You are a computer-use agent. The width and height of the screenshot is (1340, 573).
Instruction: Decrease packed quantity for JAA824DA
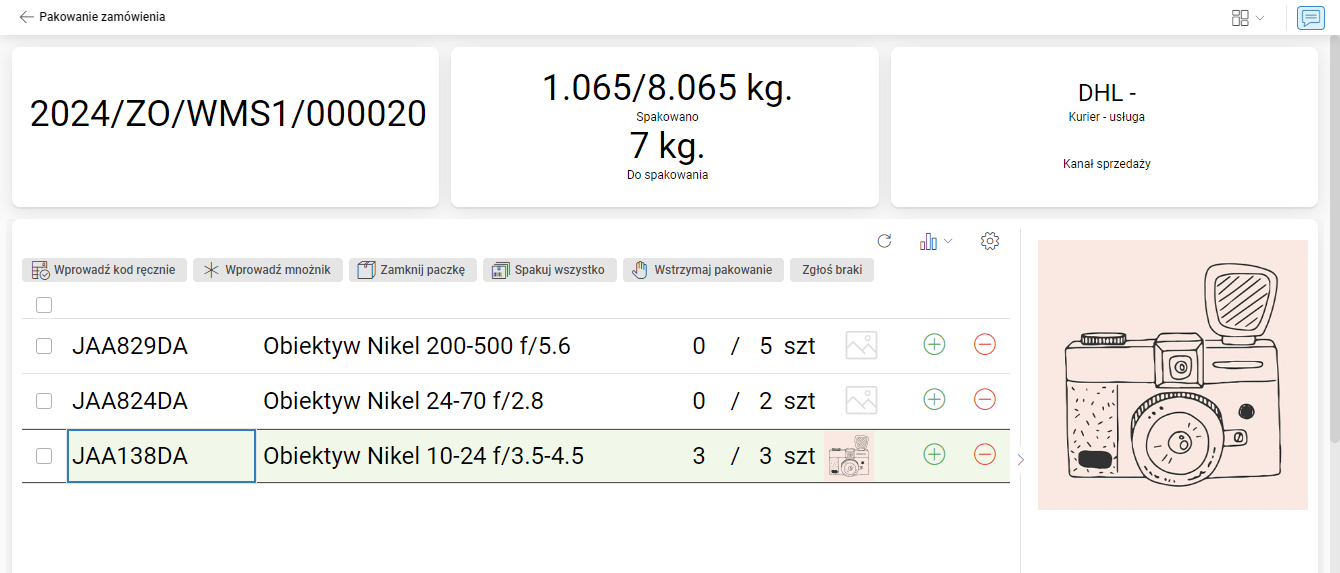(984, 400)
